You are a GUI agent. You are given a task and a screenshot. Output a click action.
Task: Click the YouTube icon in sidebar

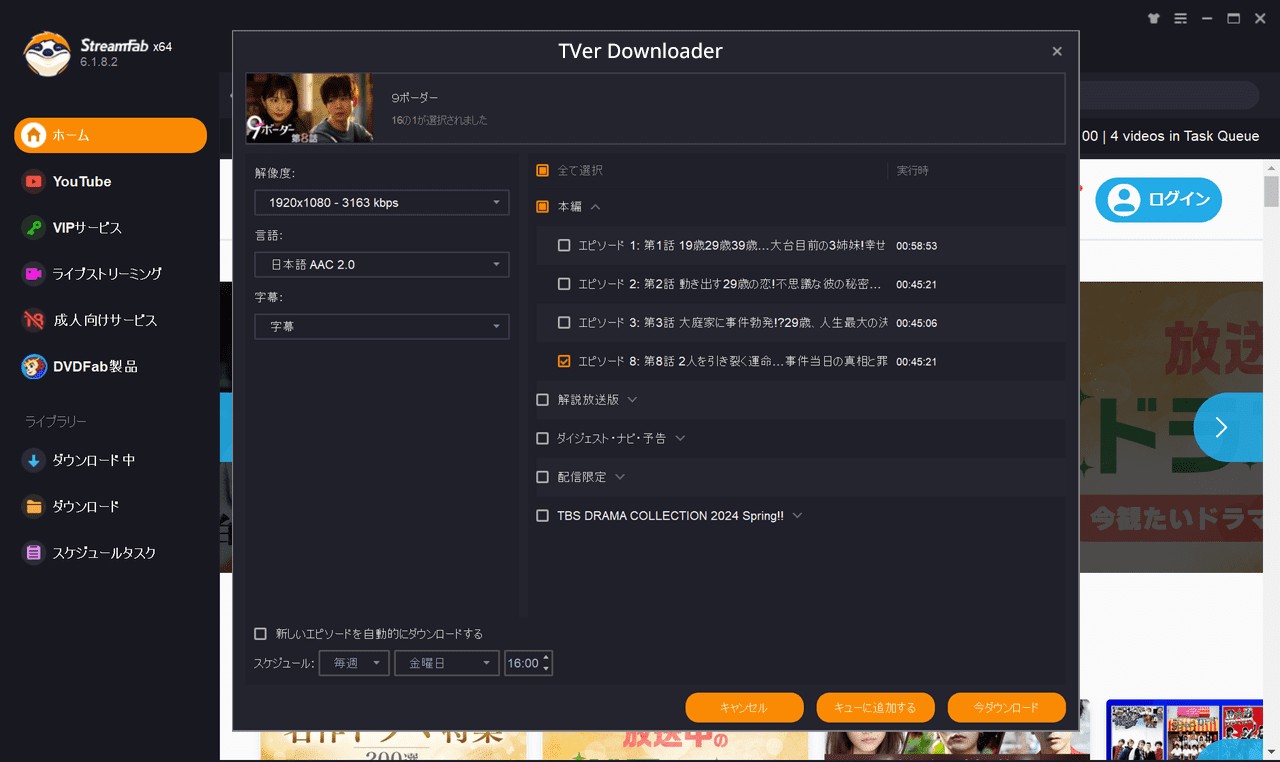coord(34,181)
